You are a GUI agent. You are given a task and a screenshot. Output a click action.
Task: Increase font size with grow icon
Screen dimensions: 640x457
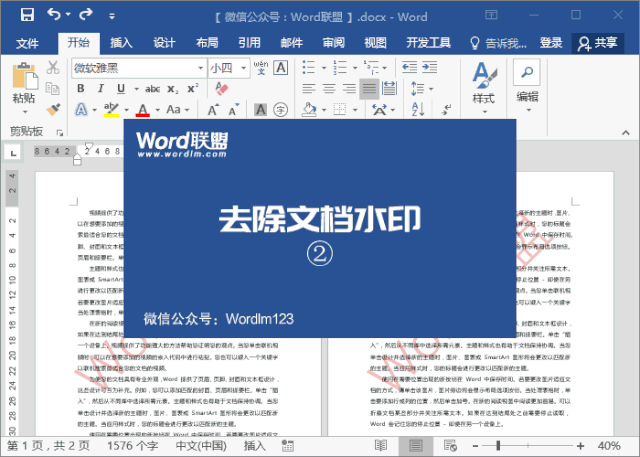coord(213,110)
